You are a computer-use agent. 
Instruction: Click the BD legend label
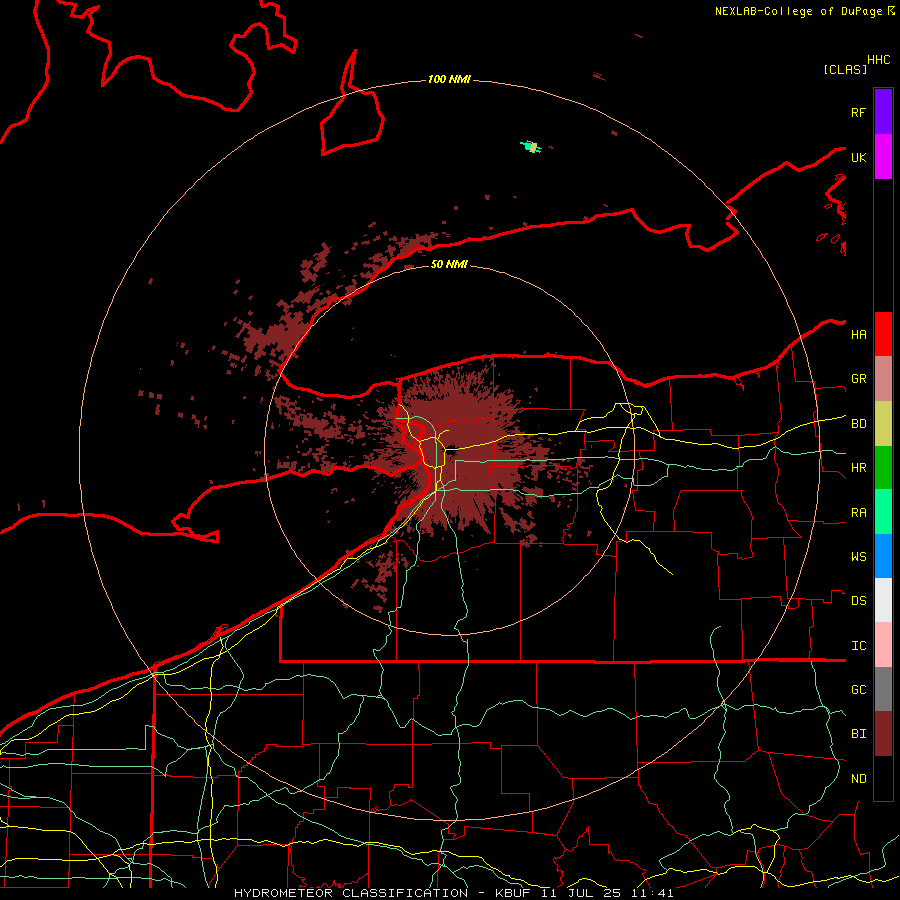coord(858,424)
